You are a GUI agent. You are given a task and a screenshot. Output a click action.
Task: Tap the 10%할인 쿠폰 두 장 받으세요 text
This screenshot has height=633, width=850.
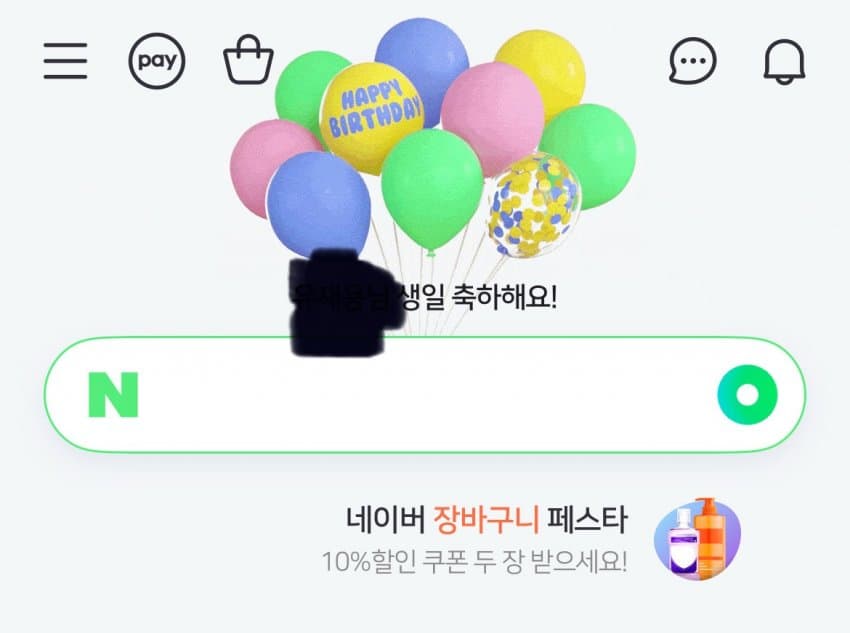(x=475, y=561)
